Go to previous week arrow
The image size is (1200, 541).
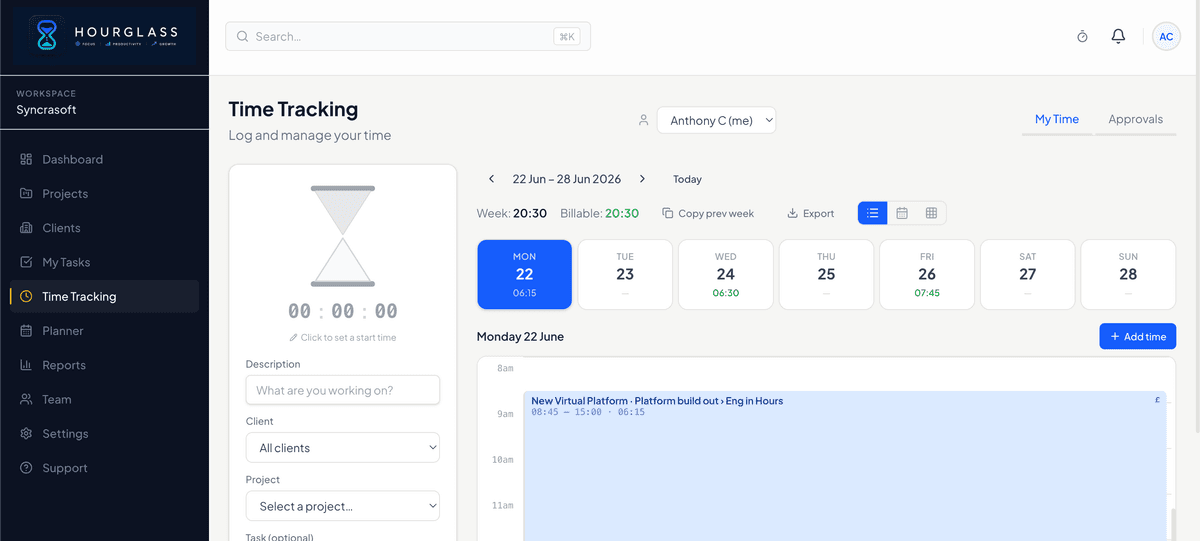point(491,179)
